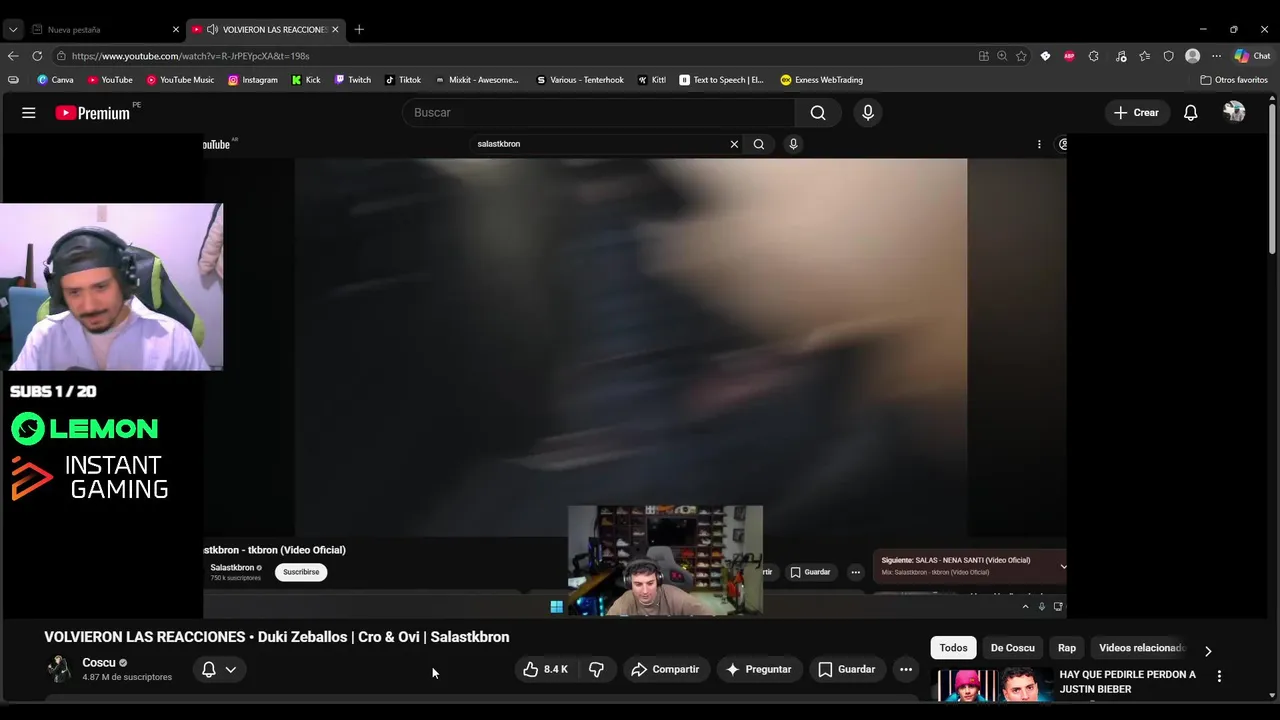
Task: Clear the salastkbron search with X
Action: (x=734, y=144)
